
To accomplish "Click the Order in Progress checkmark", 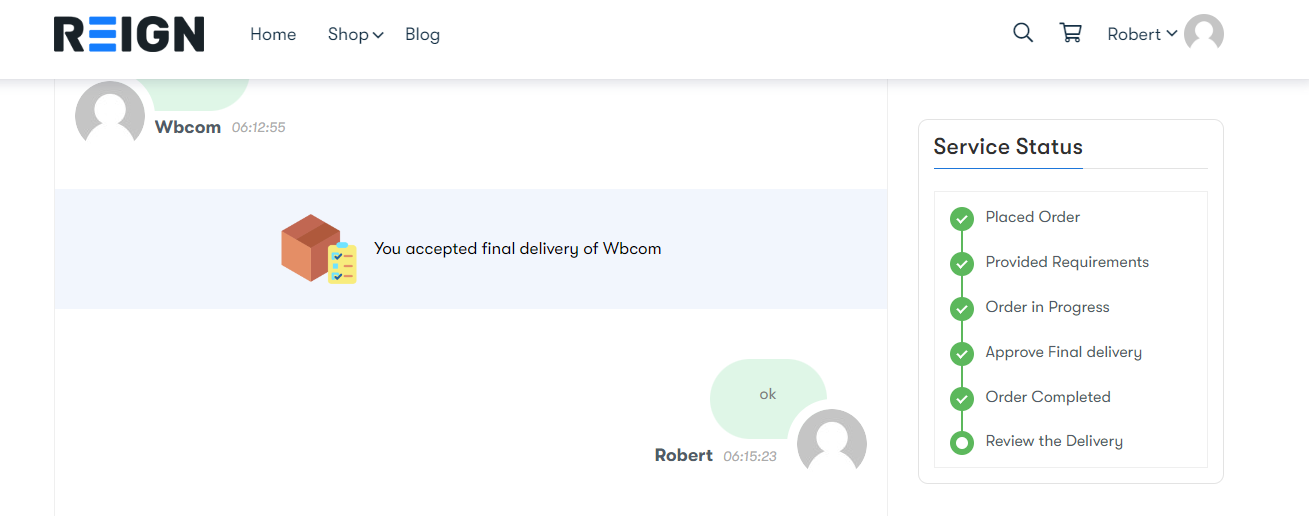I will click(x=962, y=308).
